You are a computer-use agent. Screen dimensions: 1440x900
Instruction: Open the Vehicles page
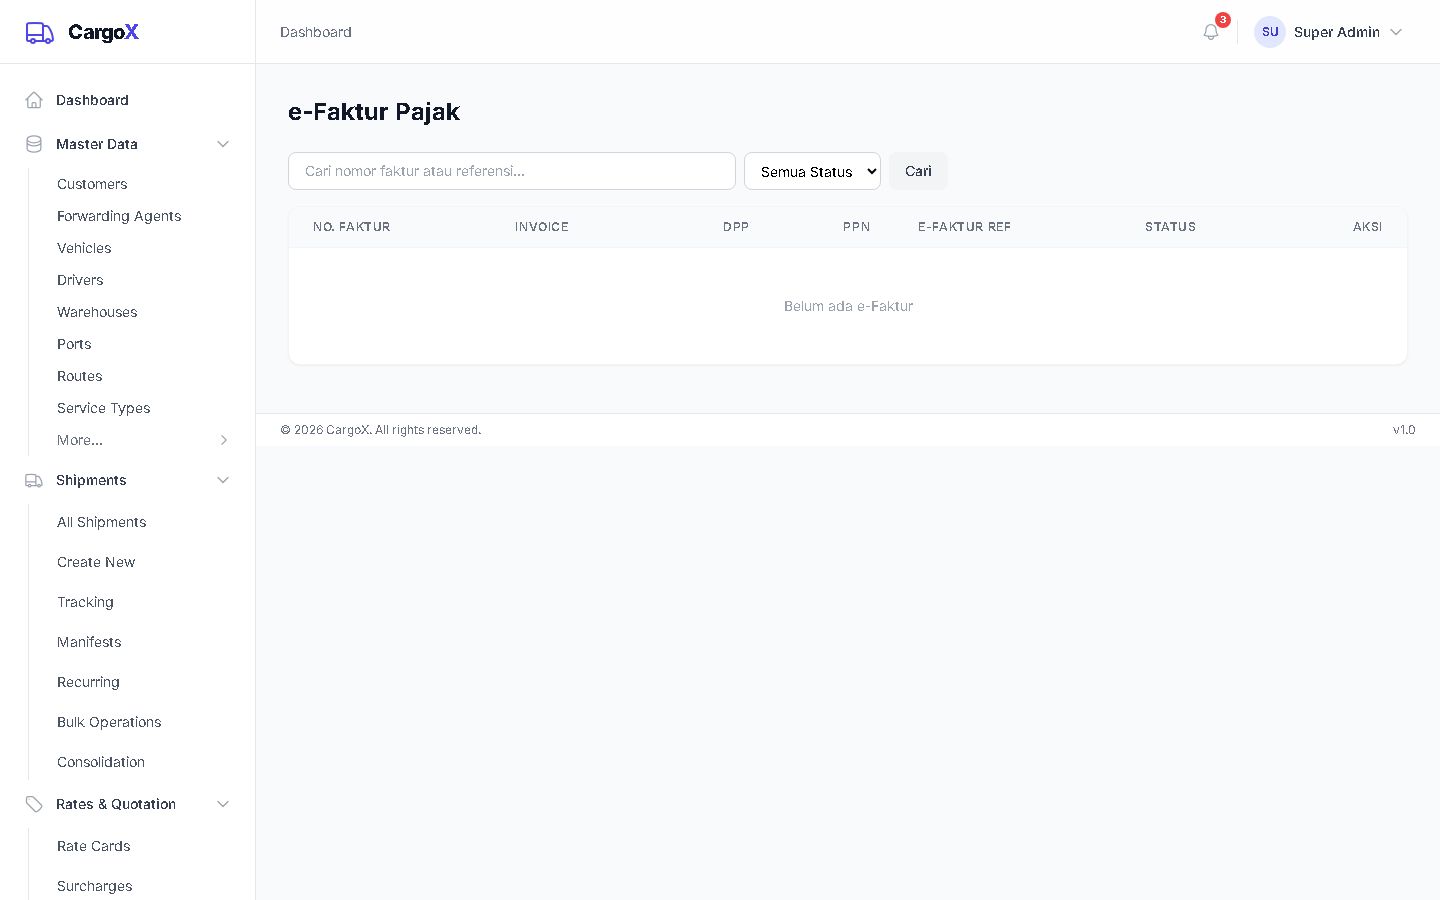(x=84, y=248)
